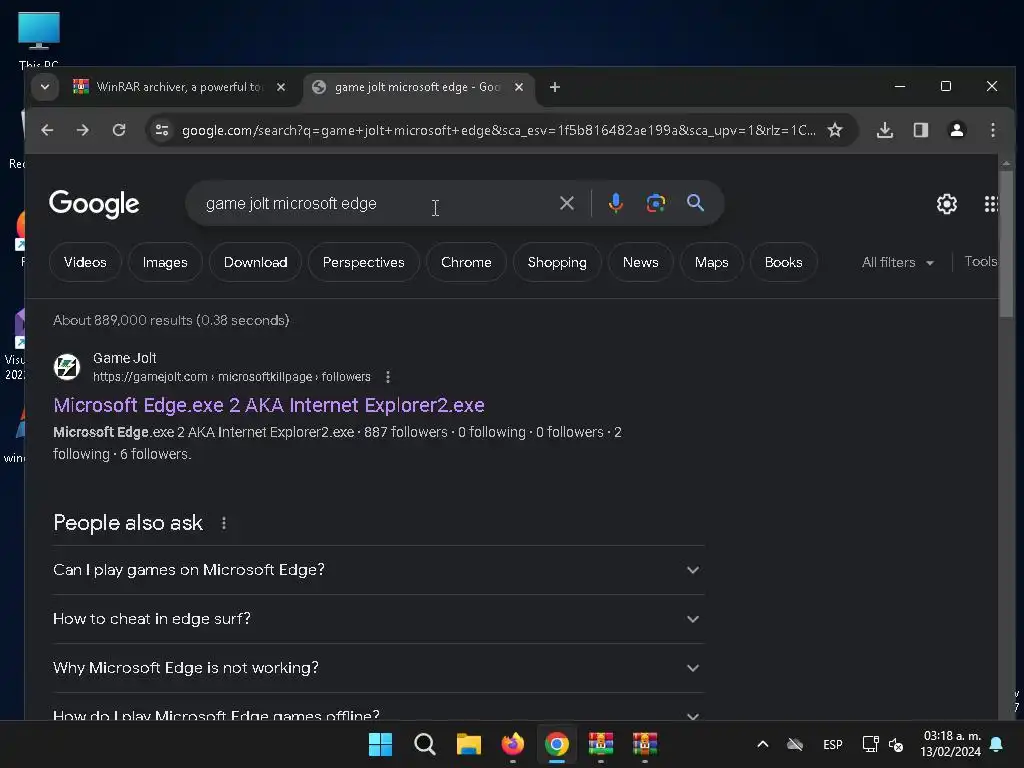The image size is (1024, 768).
Task: Open search Tools
Action: click(x=980, y=262)
